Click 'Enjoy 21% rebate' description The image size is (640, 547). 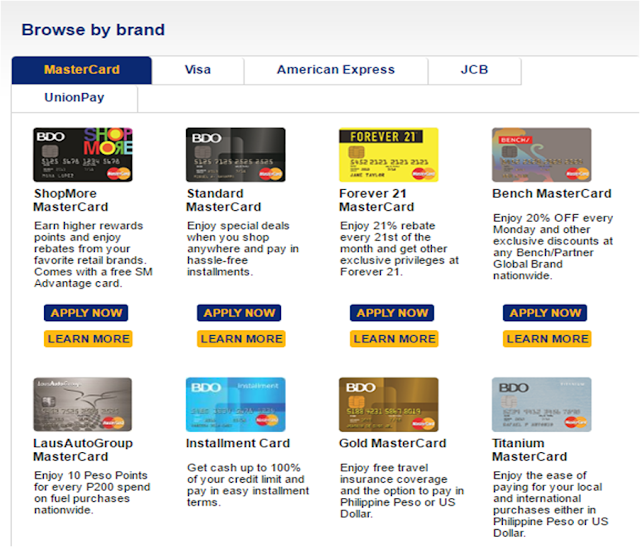[400, 249]
